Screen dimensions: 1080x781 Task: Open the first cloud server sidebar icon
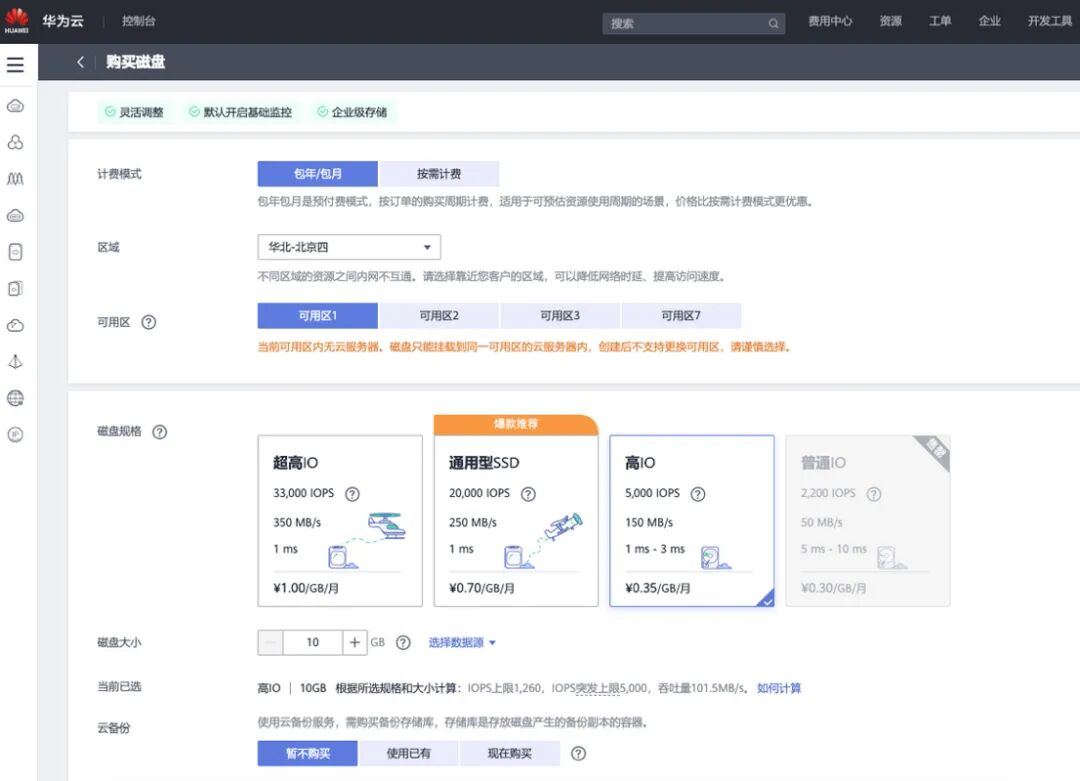(x=15, y=106)
